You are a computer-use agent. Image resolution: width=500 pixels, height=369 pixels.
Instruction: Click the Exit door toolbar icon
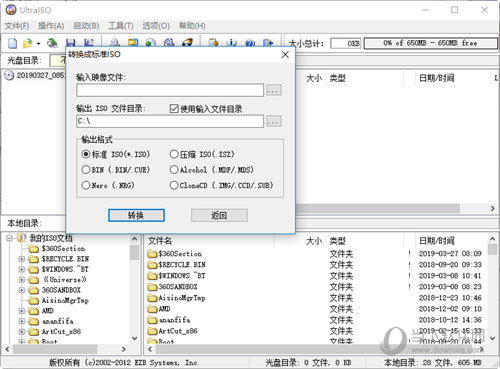click(268, 43)
